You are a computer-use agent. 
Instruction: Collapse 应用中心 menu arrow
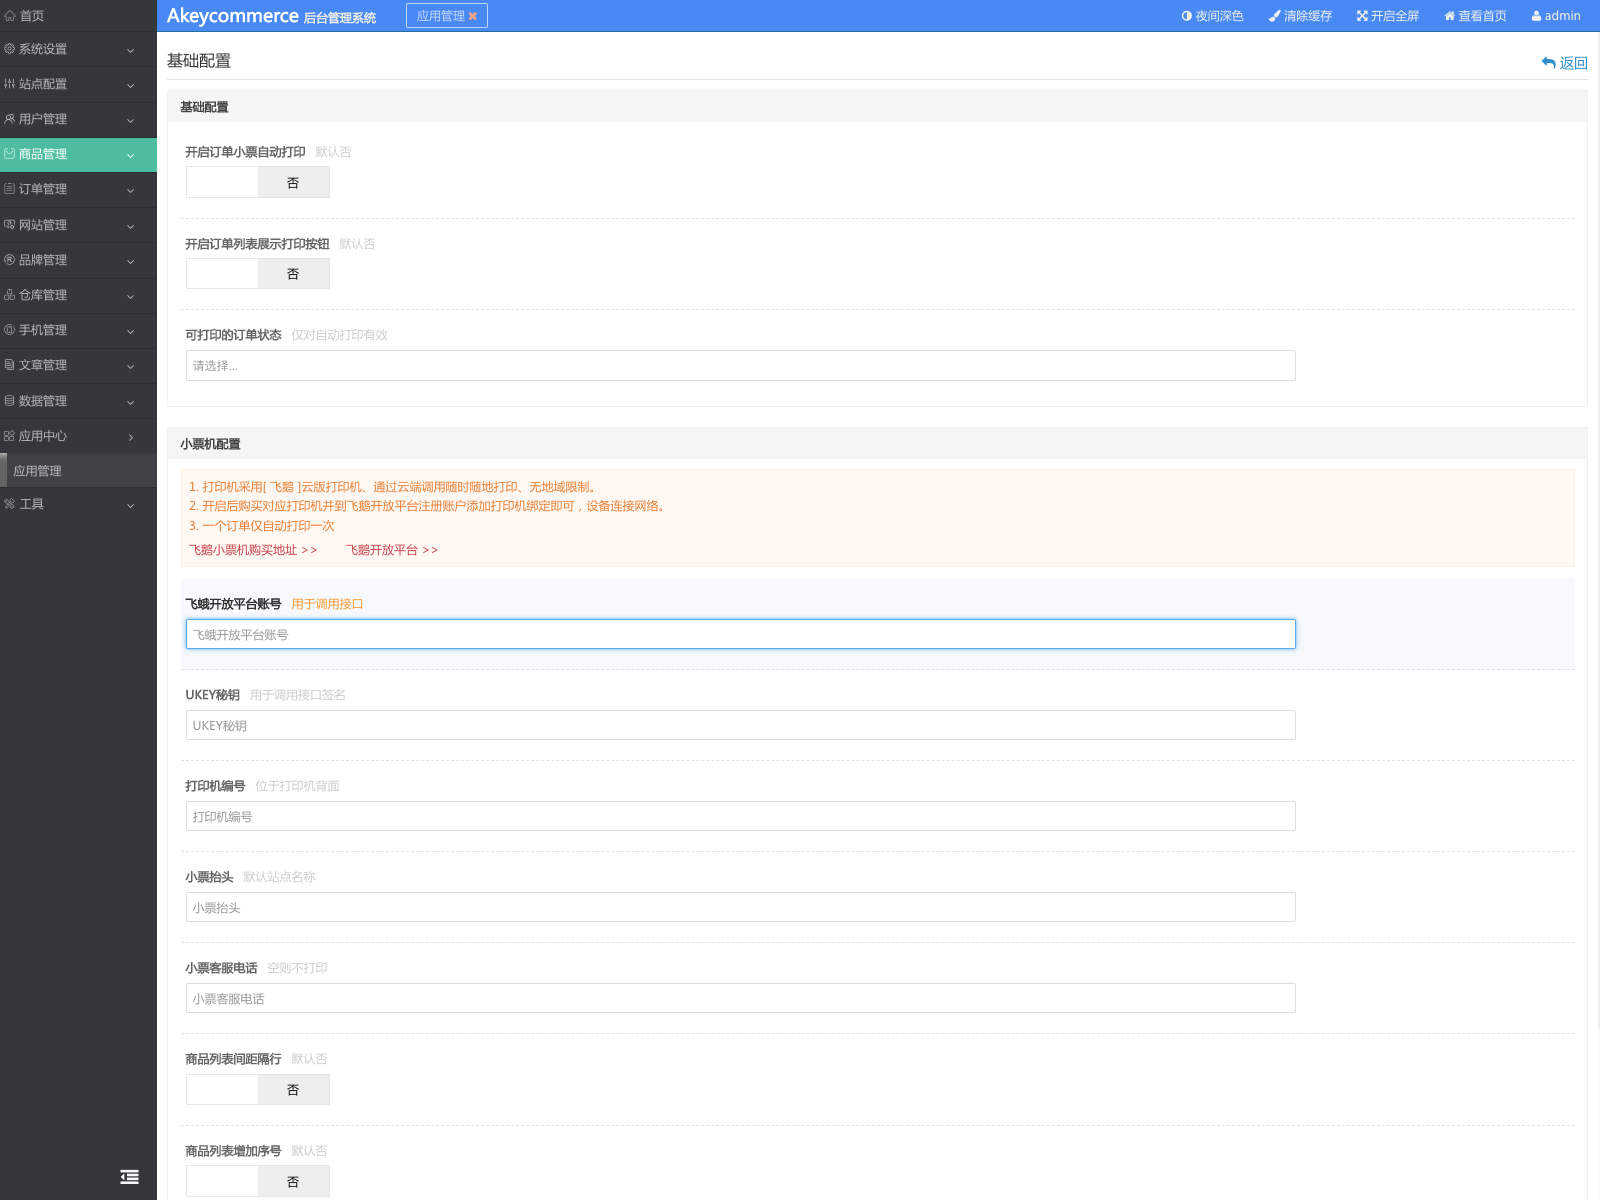coord(130,437)
